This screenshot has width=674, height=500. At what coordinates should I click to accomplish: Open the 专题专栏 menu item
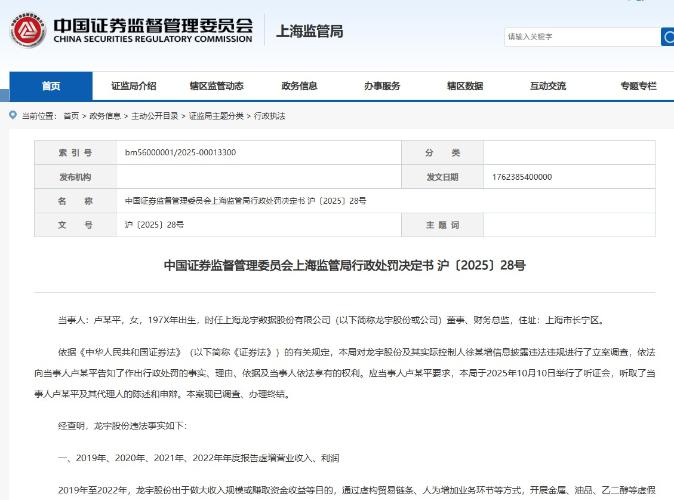[638, 86]
